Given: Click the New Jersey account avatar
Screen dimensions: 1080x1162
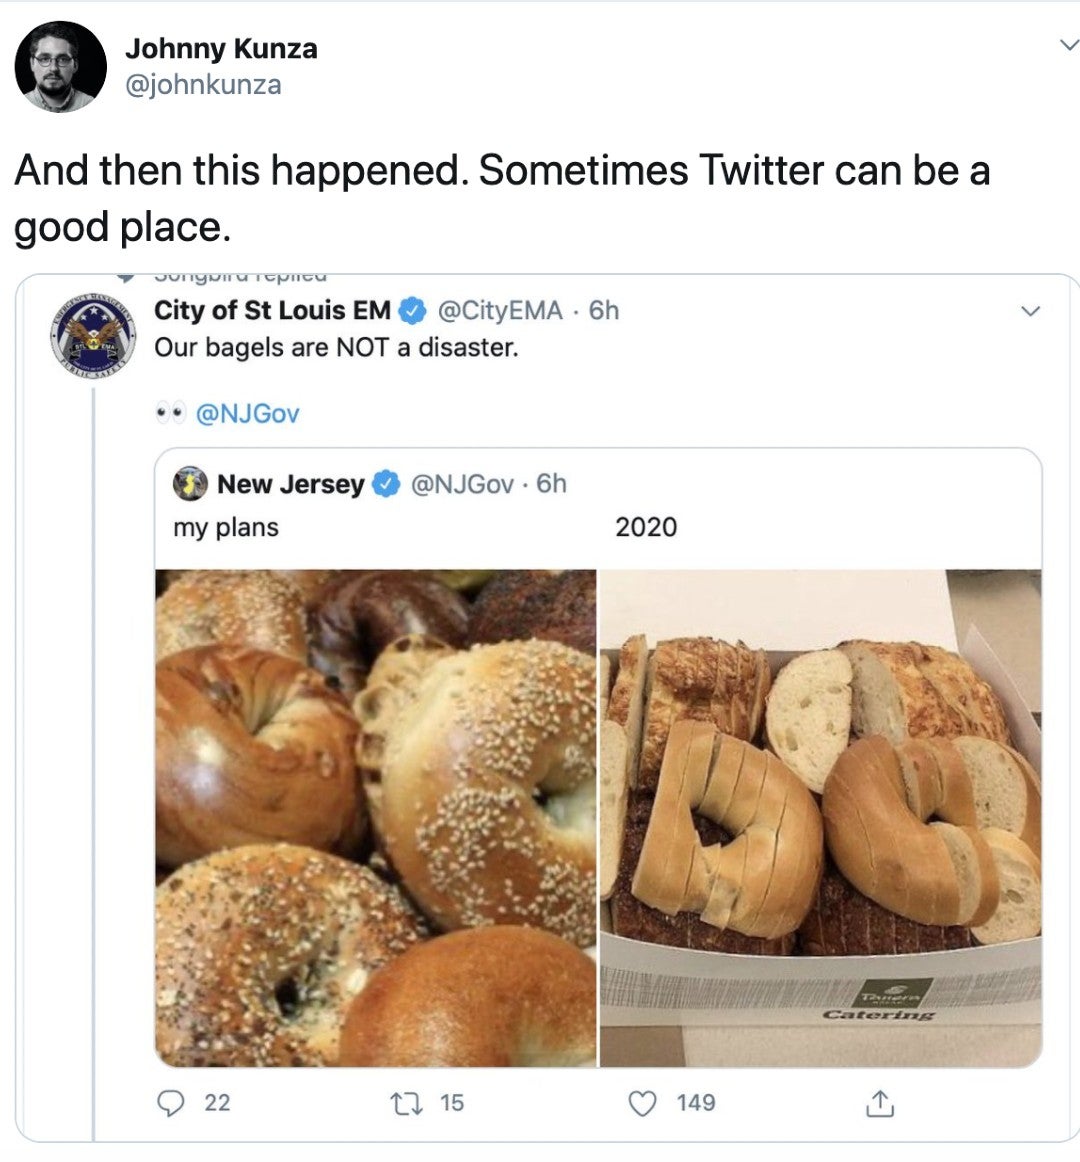Looking at the screenshot, I should (191, 484).
